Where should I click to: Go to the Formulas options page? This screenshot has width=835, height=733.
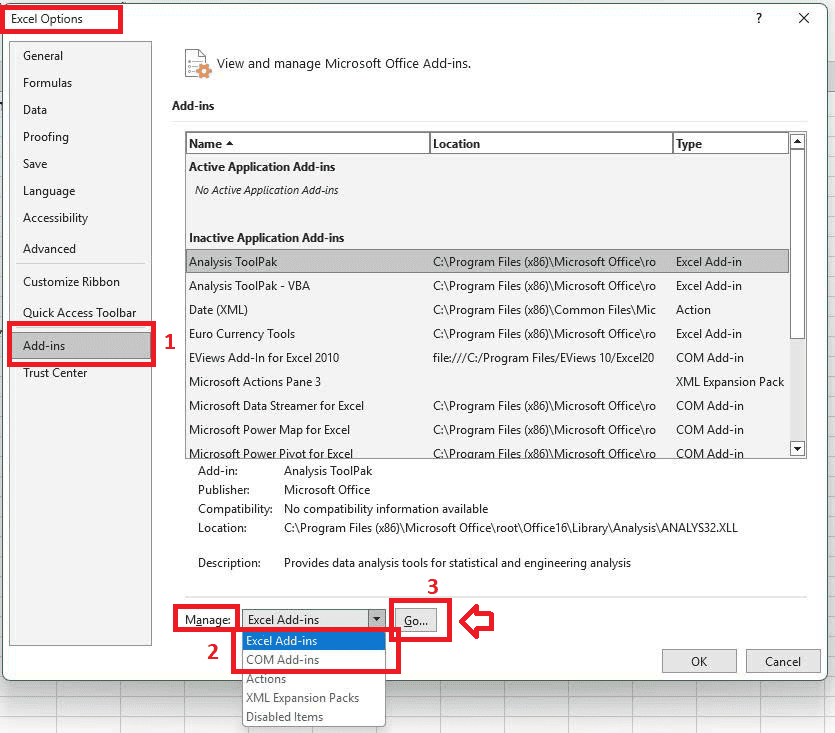48,83
